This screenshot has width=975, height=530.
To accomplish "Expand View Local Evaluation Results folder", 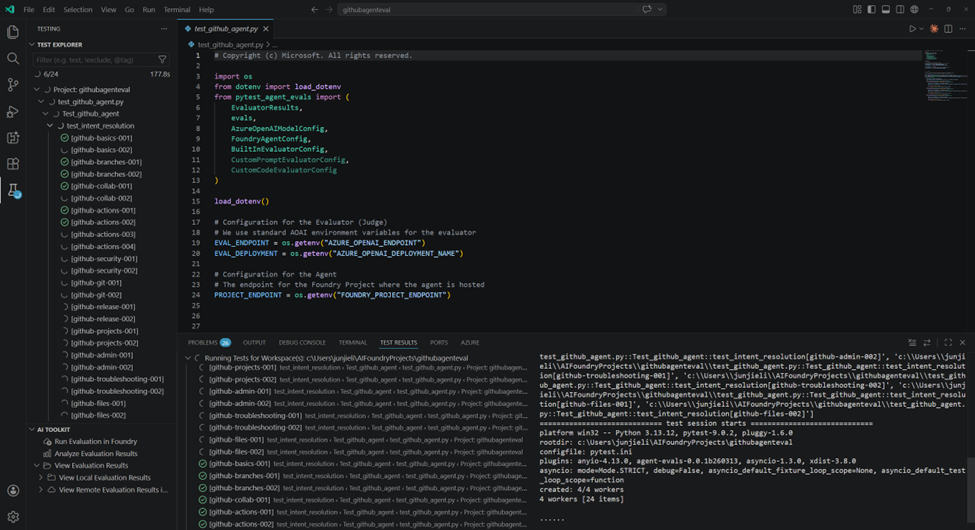I will point(41,478).
